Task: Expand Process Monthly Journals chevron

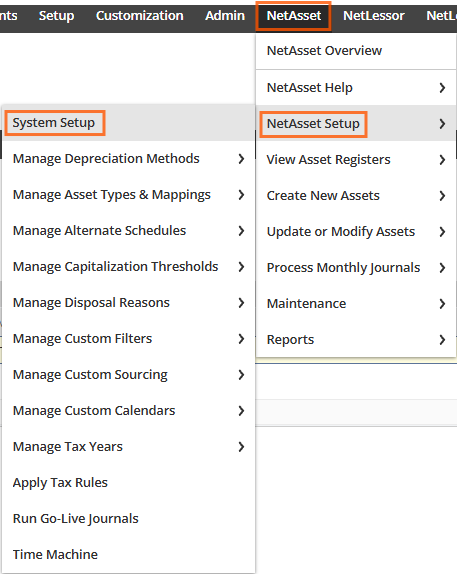Action: tap(442, 268)
